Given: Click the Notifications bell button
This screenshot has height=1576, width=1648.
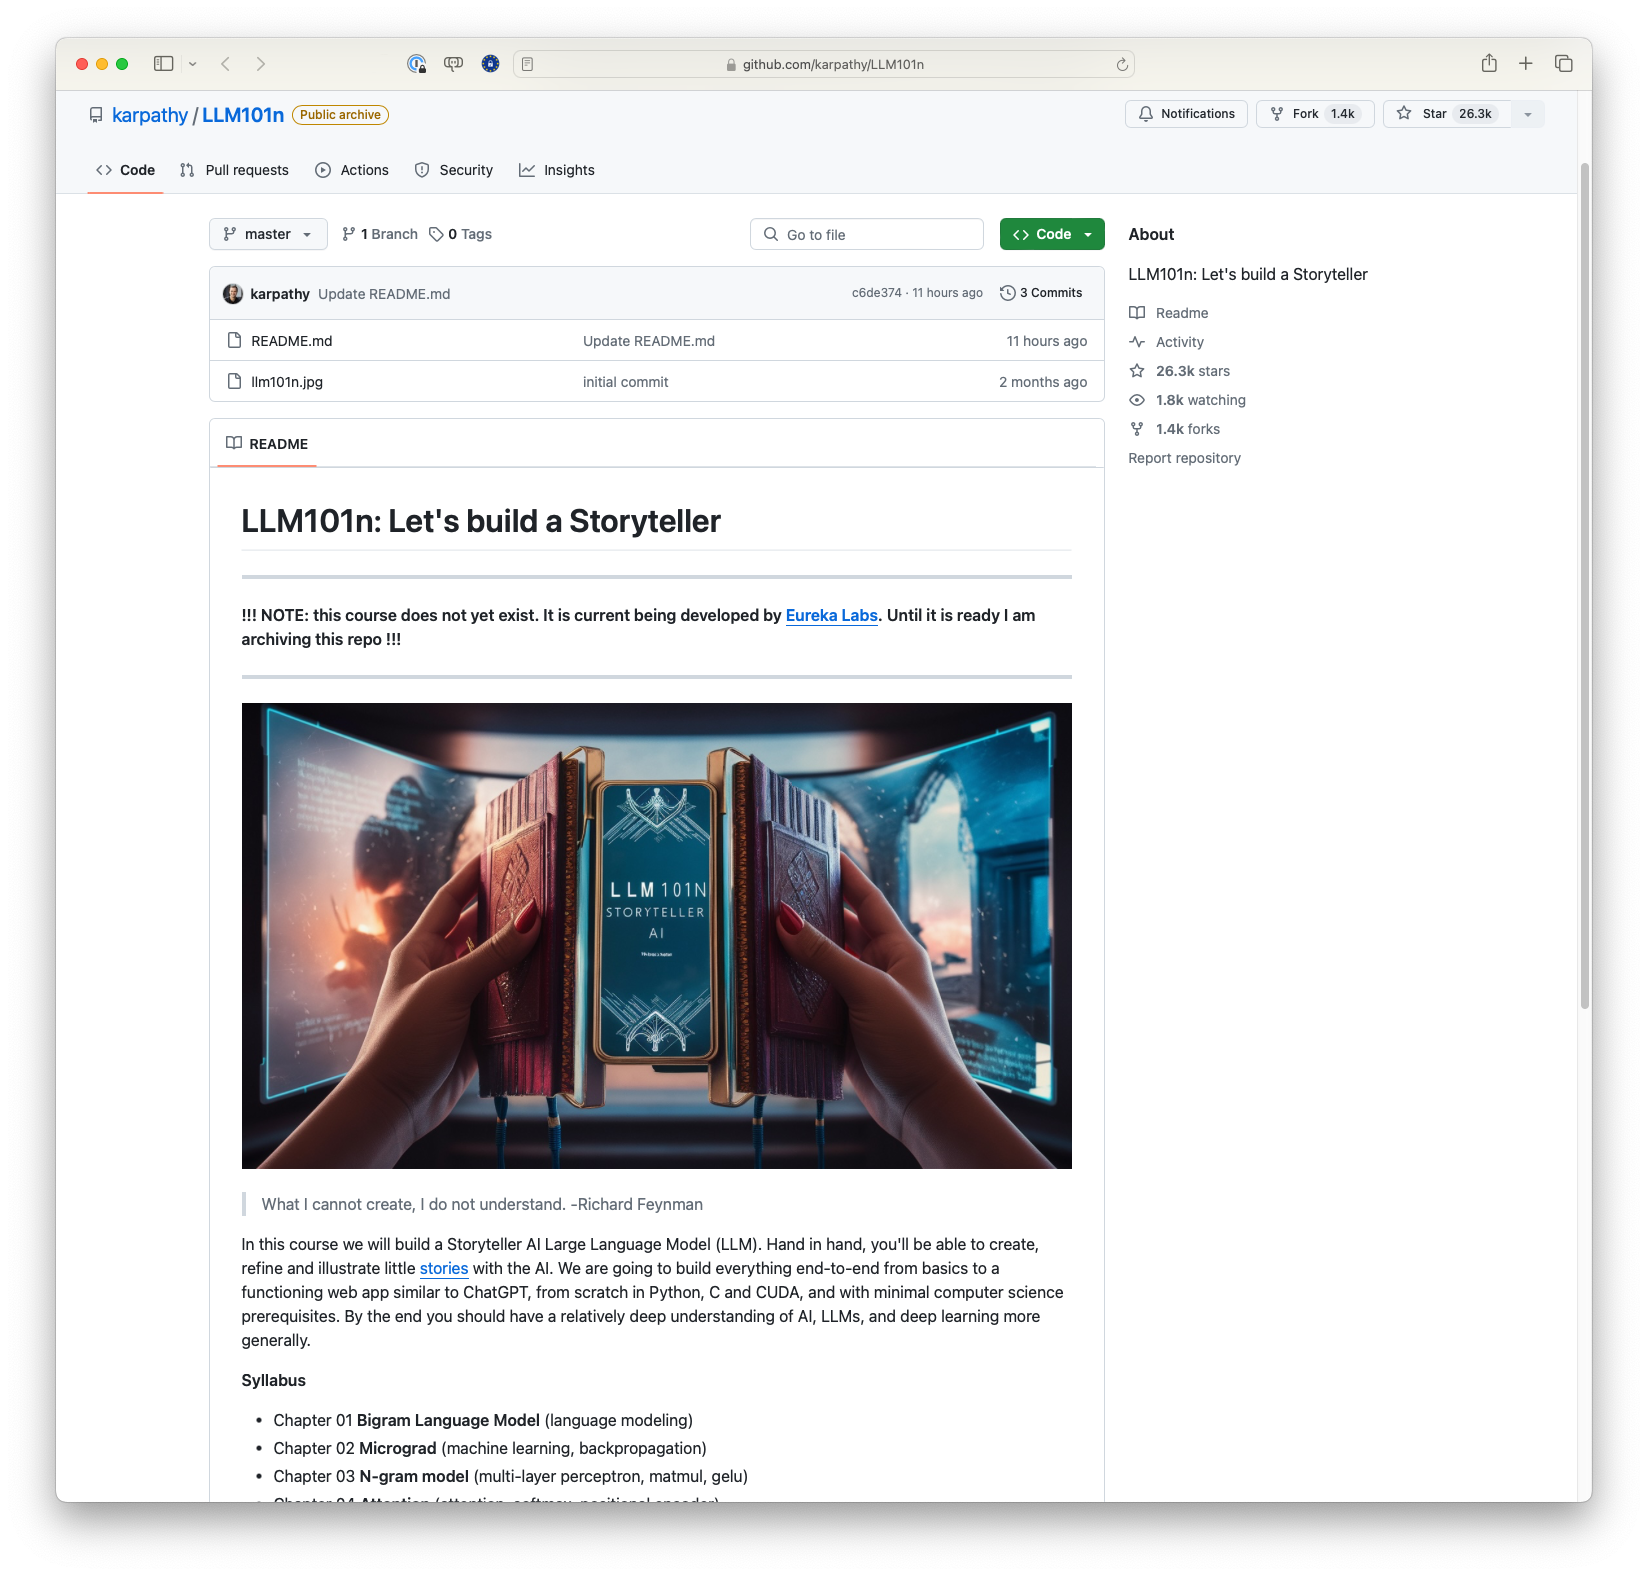Looking at the screenshot, I should click(1186, 114).
